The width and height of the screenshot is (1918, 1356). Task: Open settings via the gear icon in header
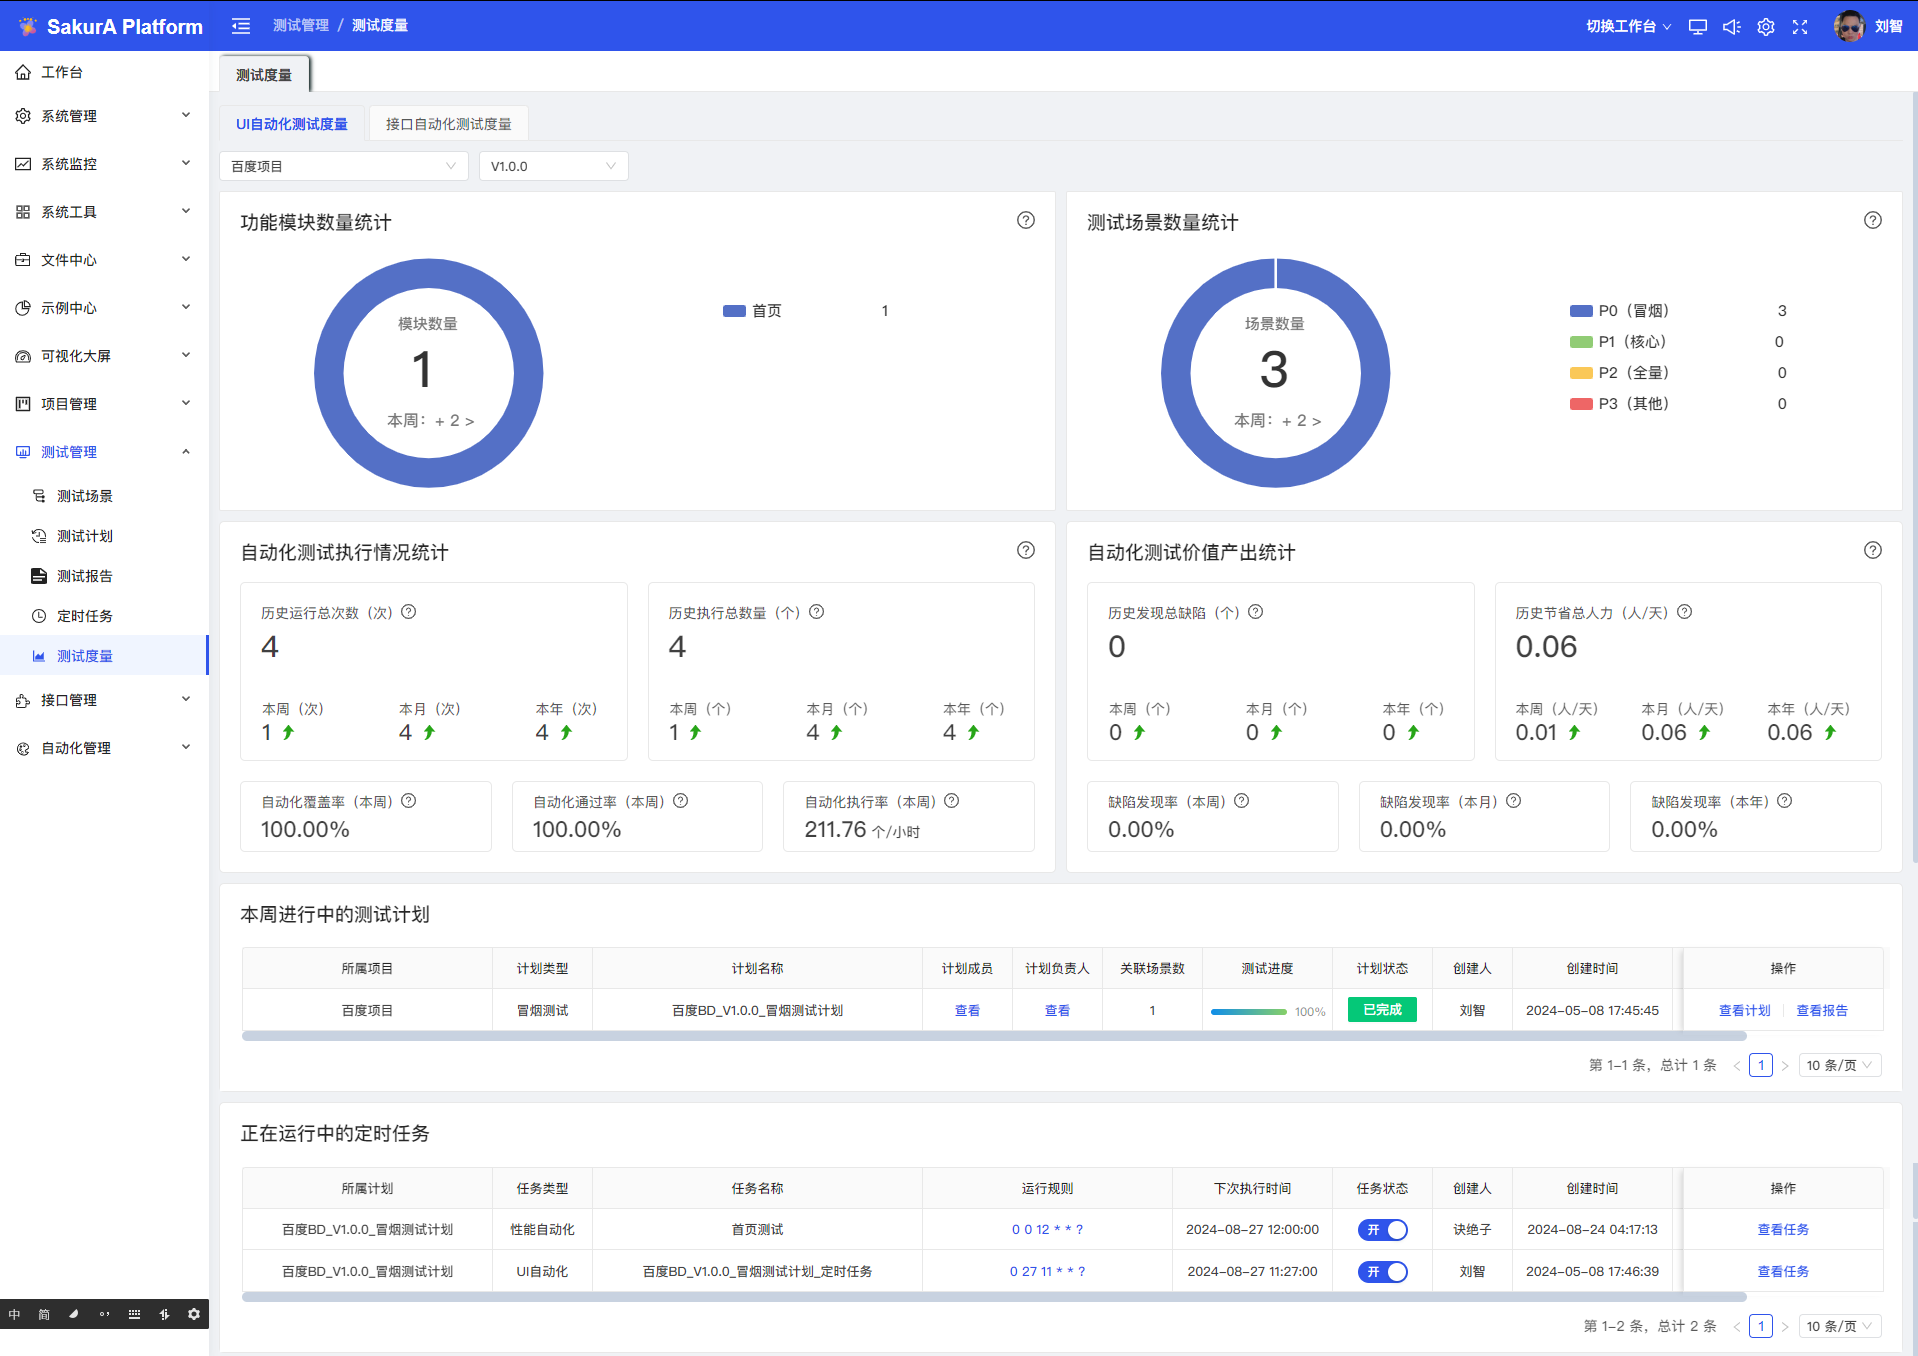coord(1766,27)
